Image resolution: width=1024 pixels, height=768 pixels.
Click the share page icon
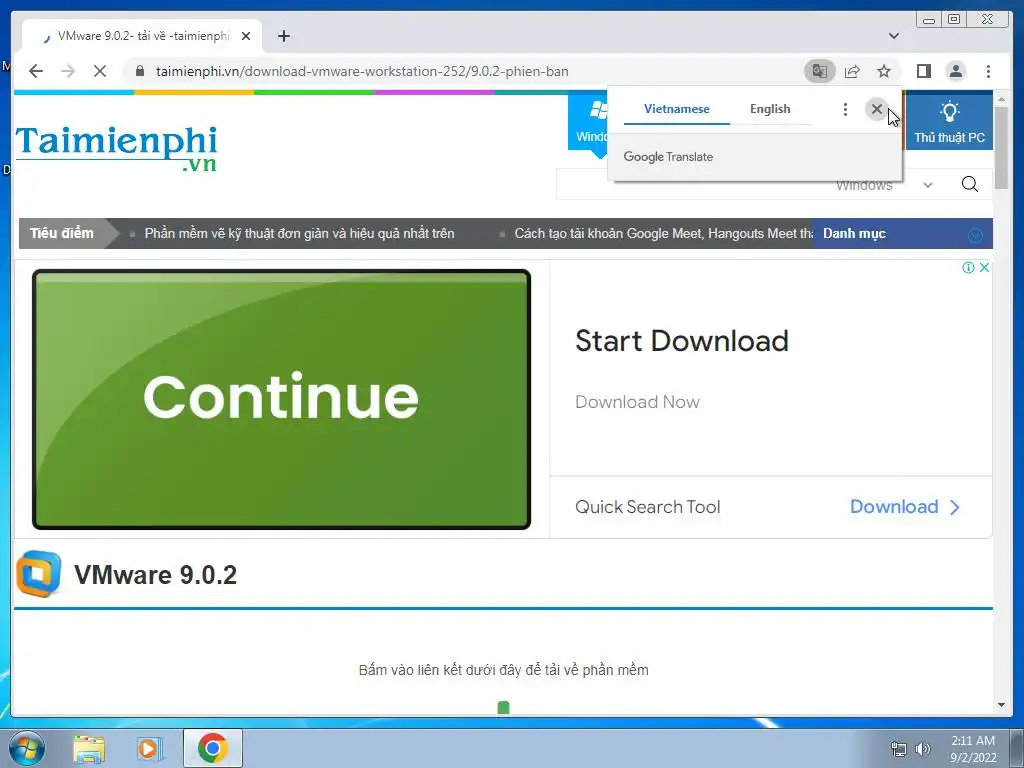852,71
